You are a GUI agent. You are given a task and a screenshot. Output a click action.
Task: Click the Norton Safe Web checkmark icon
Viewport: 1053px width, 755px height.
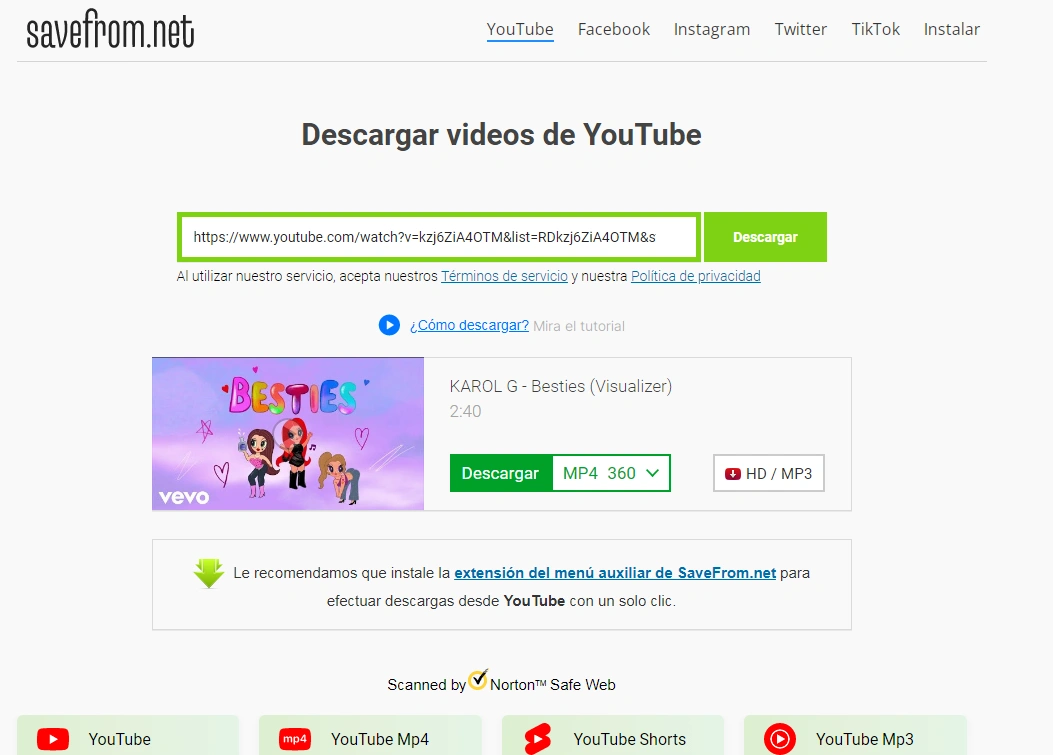tap(478, 680)
